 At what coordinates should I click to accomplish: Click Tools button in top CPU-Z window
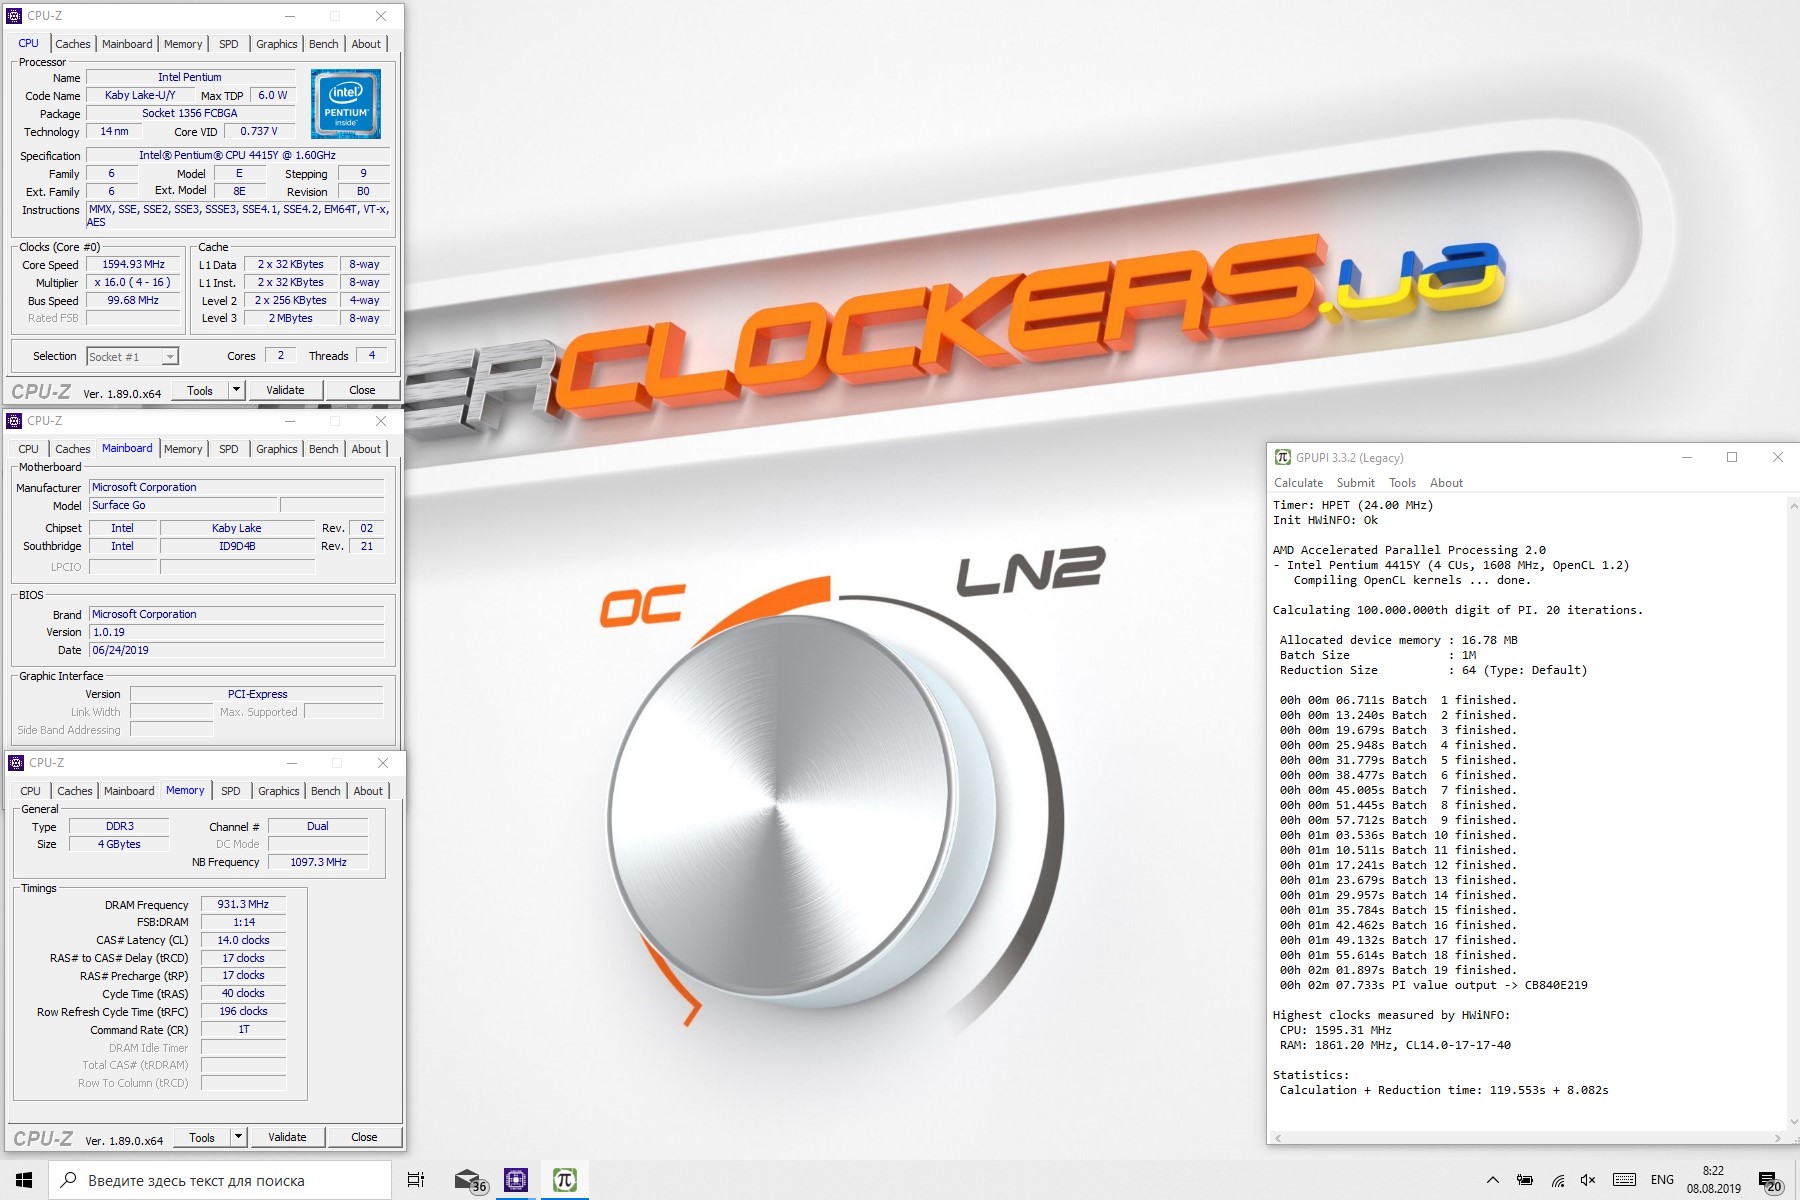click(x=200, y=390)
